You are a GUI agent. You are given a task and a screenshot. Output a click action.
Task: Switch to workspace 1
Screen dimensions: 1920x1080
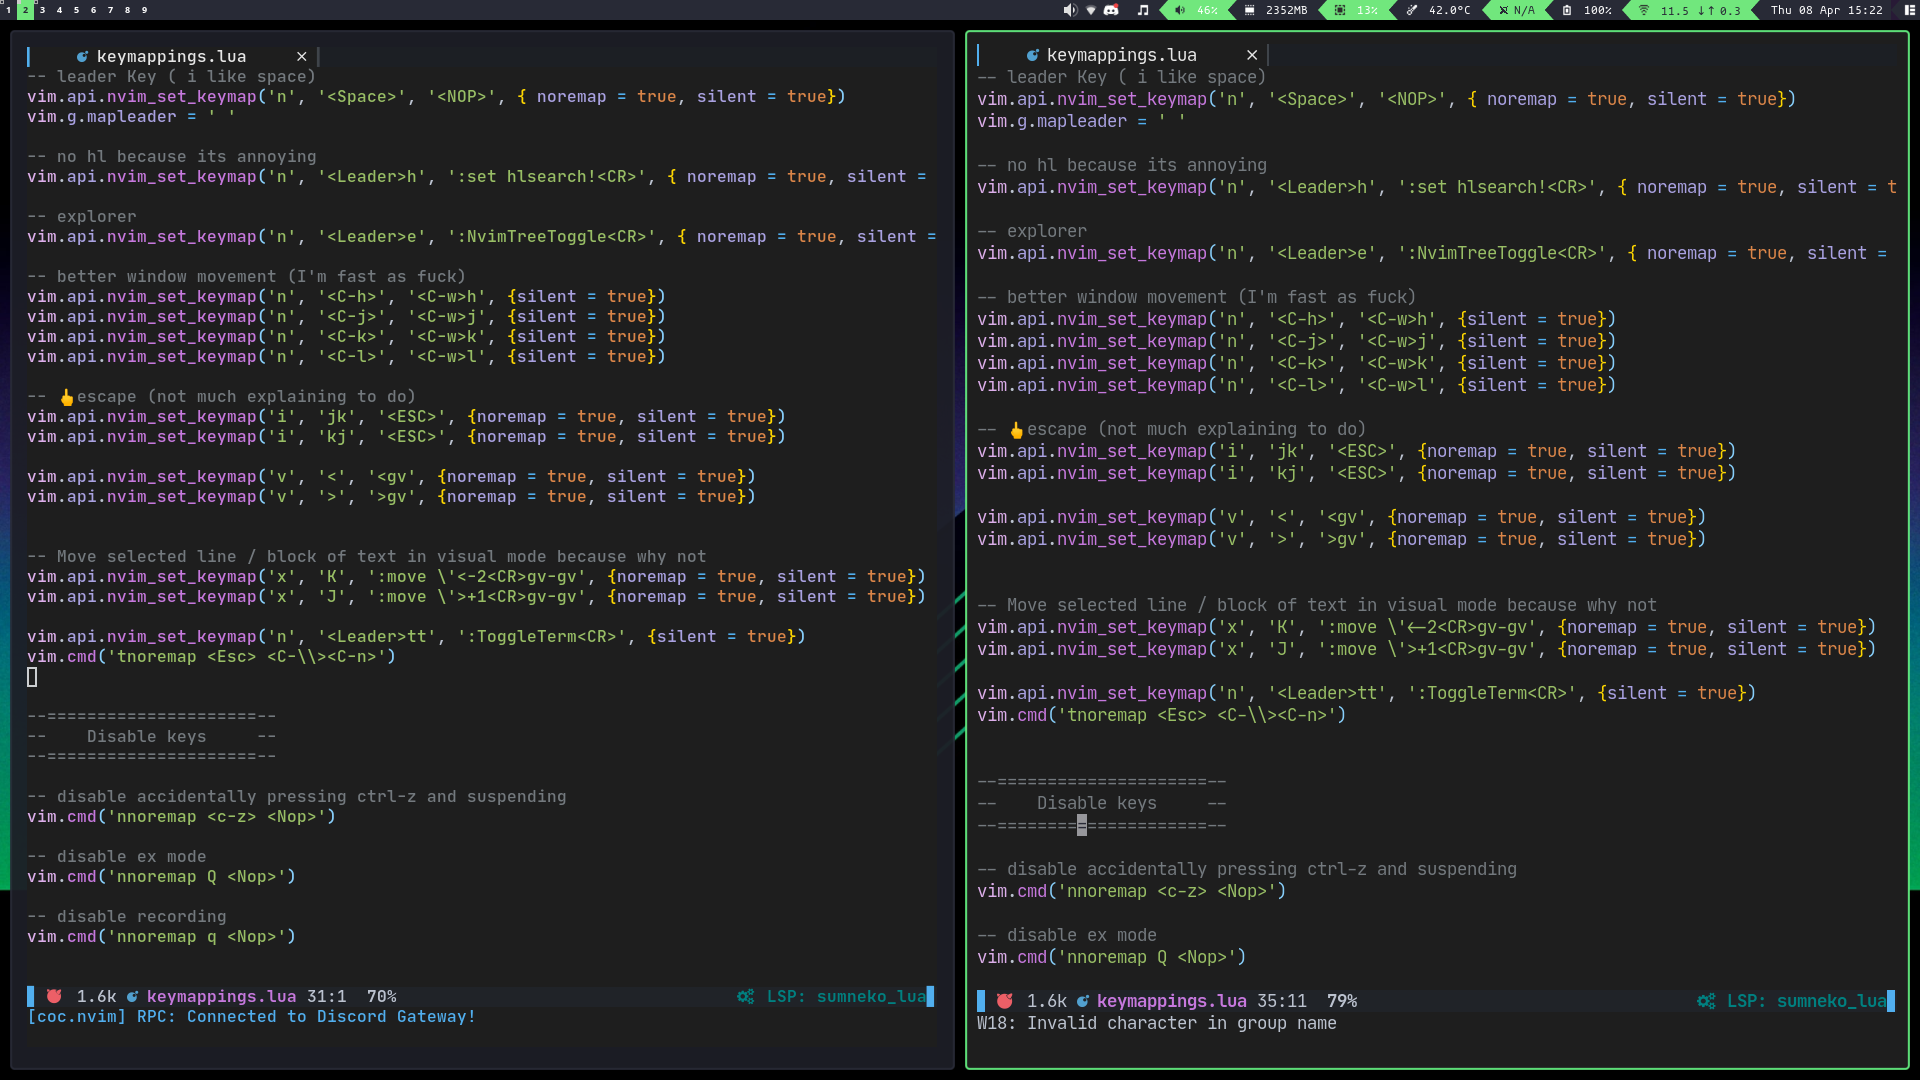pos(8,10)
